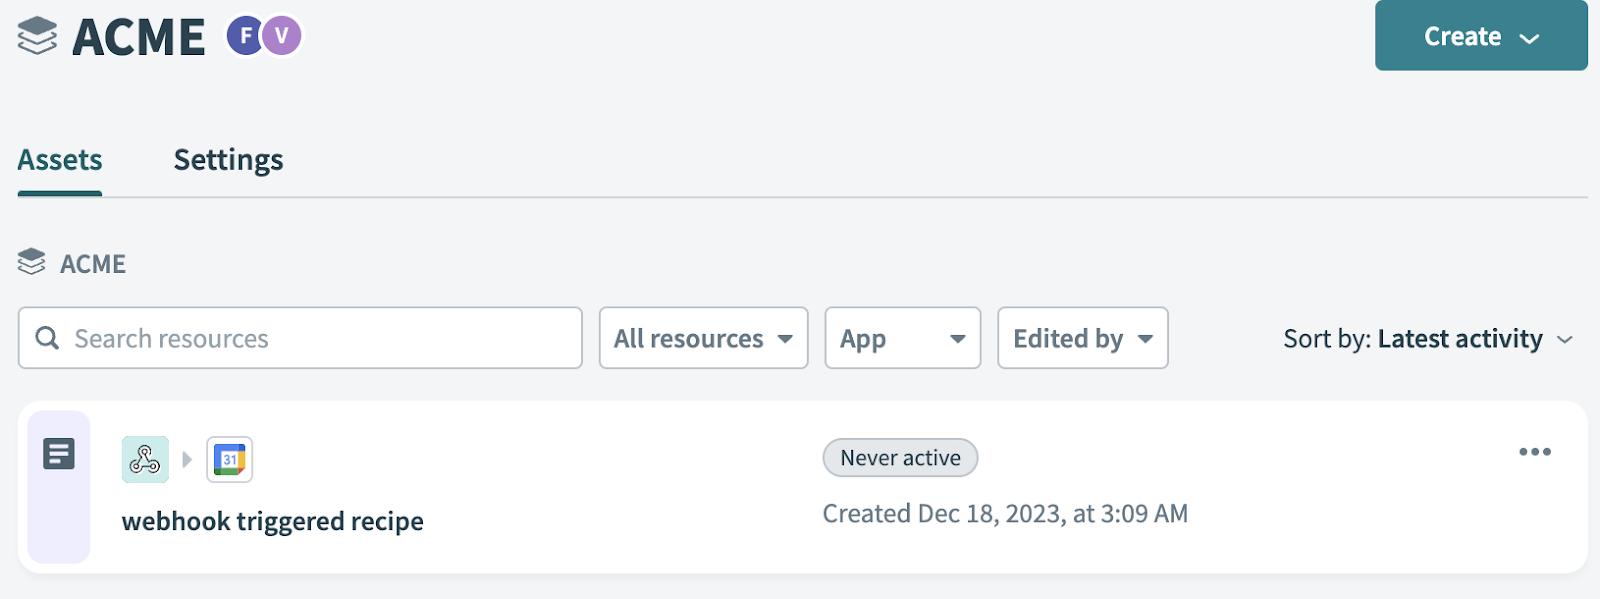The image size is (1600, 599).
Task: Open the webhook triggered recipe
Action: point(272,520)
